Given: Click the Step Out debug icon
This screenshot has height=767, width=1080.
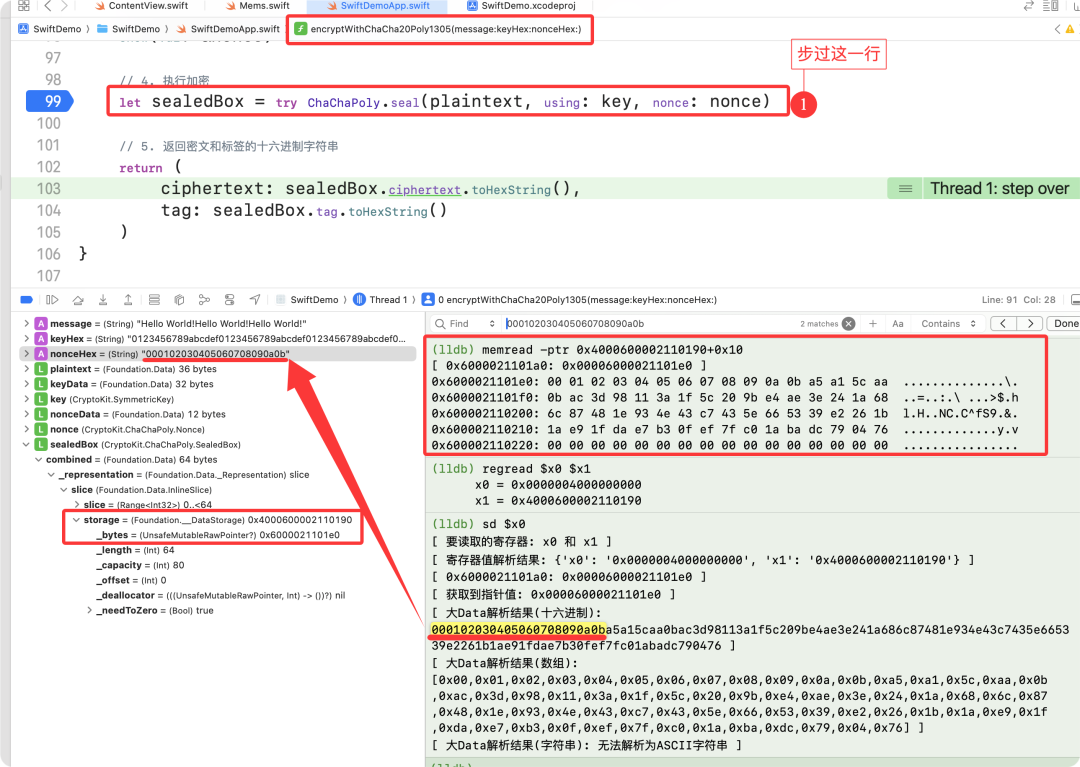Looking at the screenshot, I should (128, 300).
